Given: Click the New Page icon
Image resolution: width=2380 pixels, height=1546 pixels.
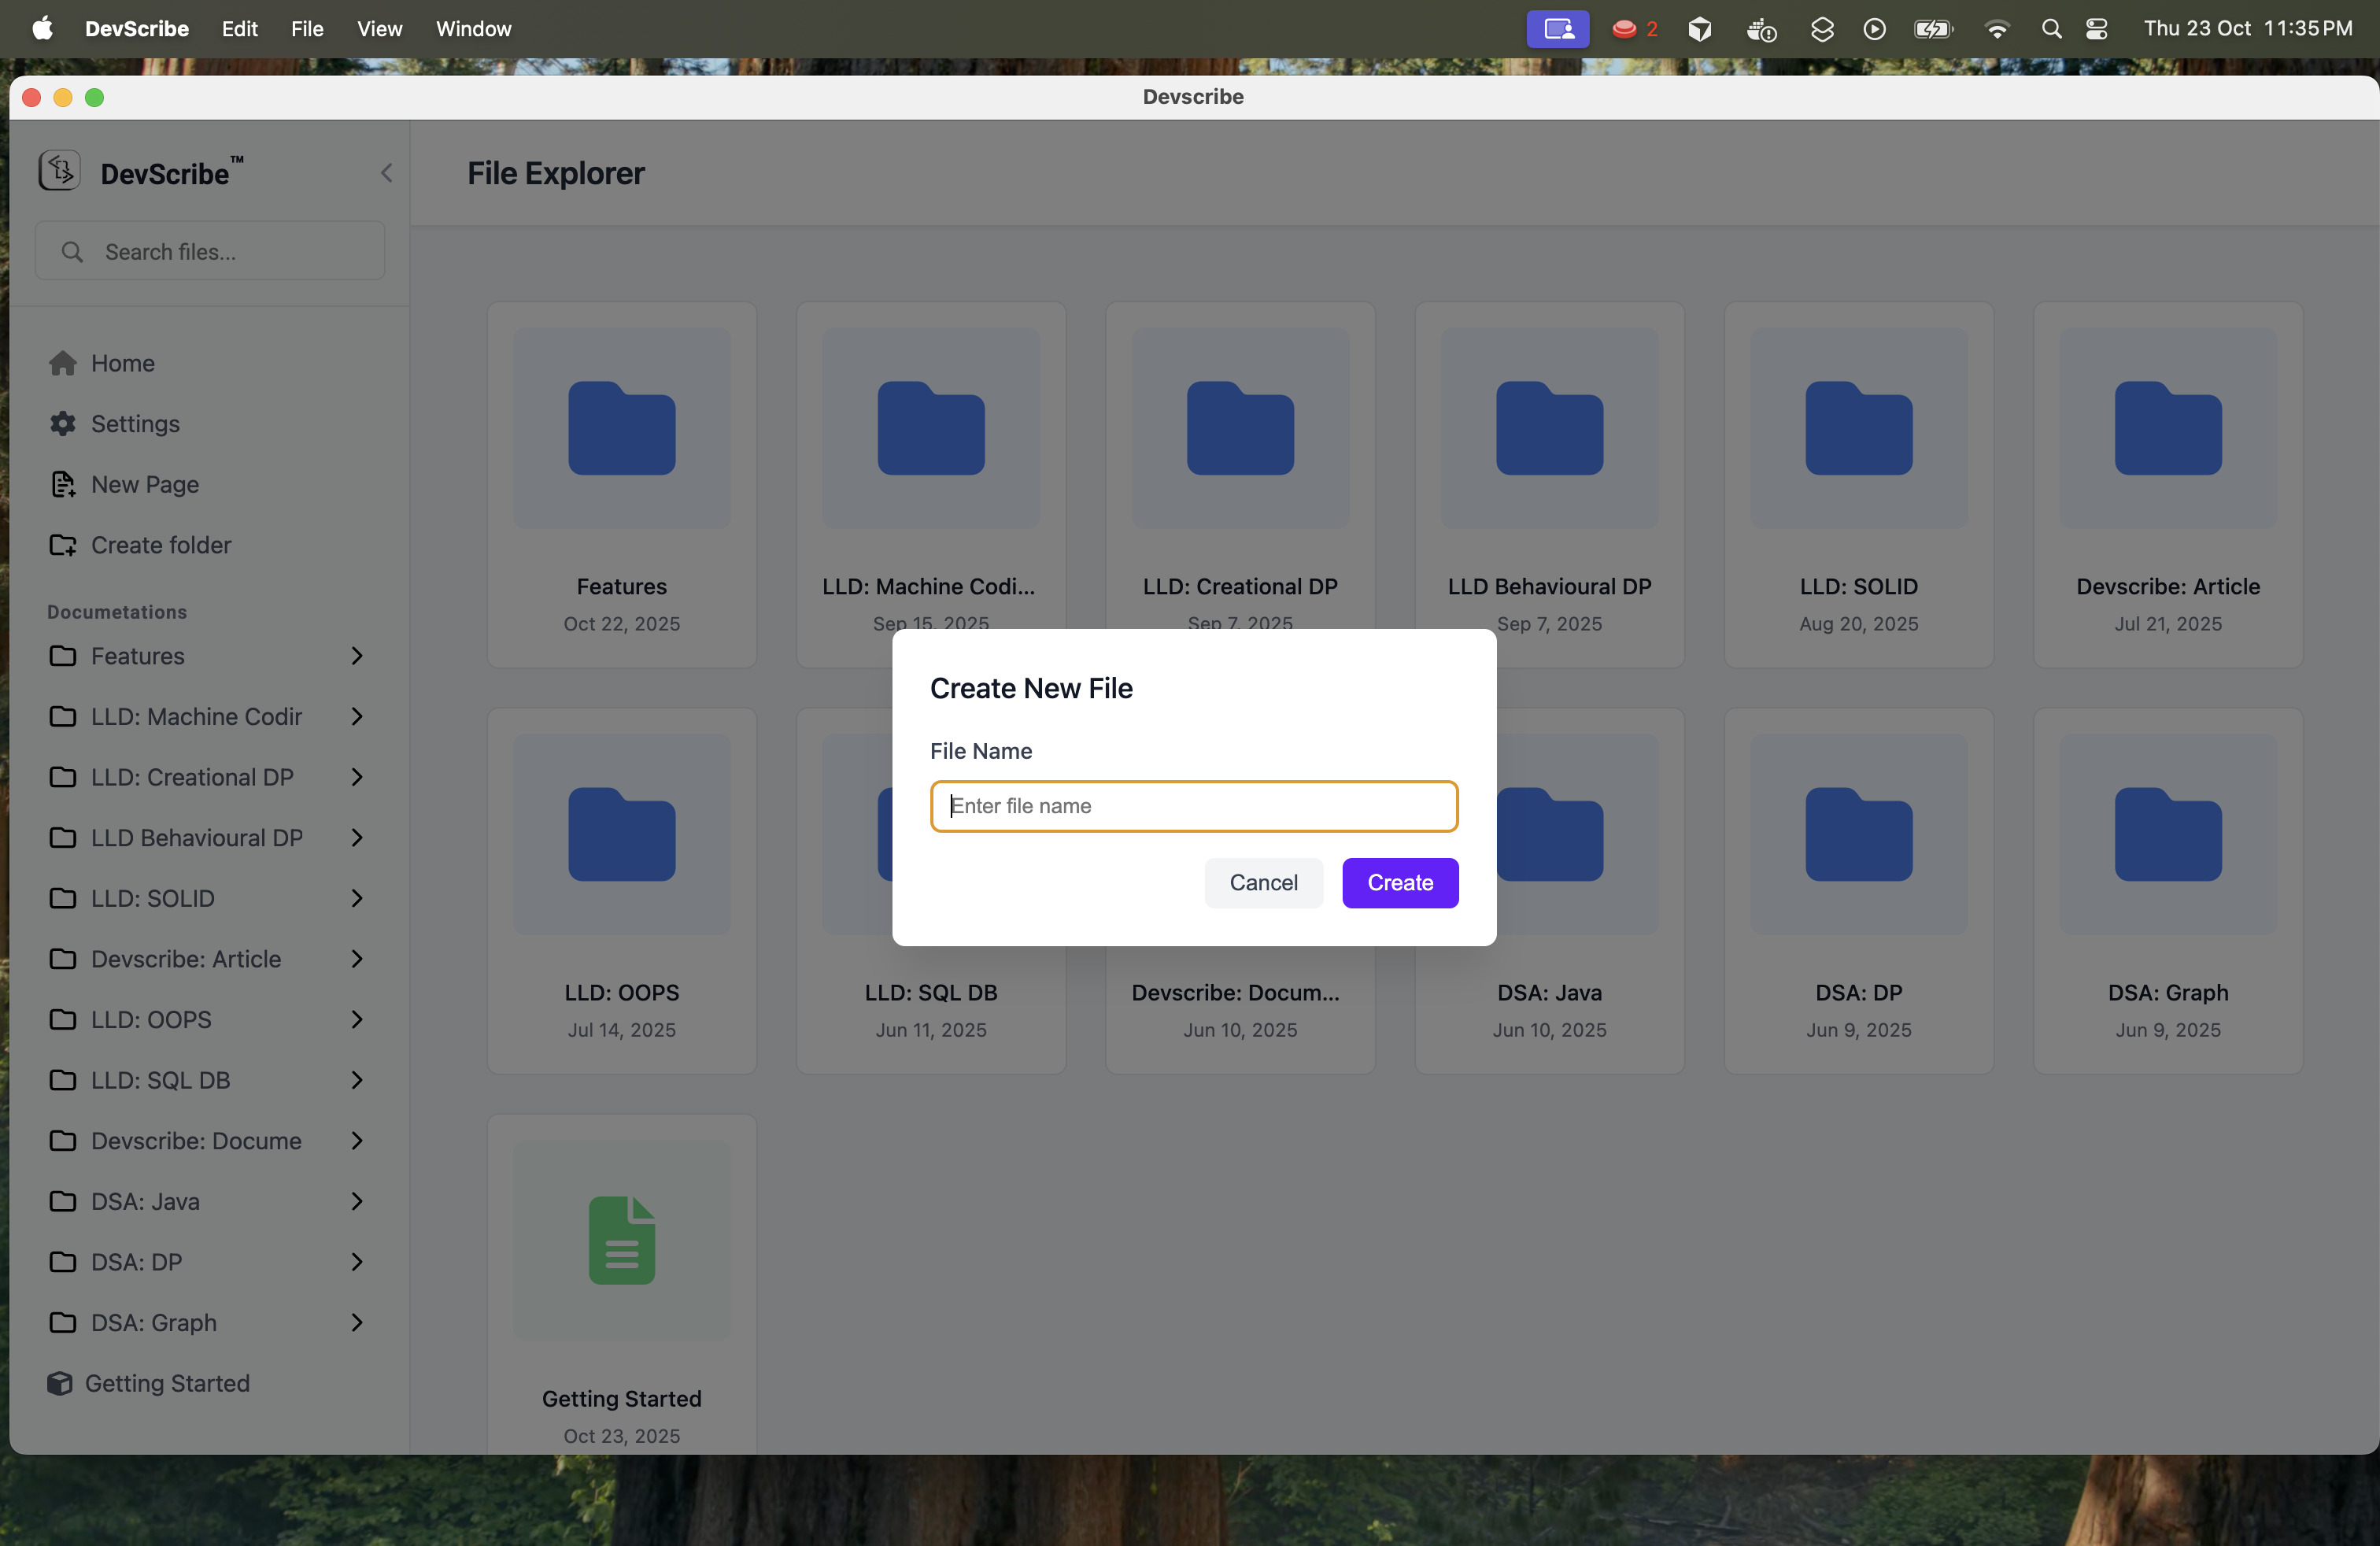Looking at the screenshot, I should click(63, 485).
